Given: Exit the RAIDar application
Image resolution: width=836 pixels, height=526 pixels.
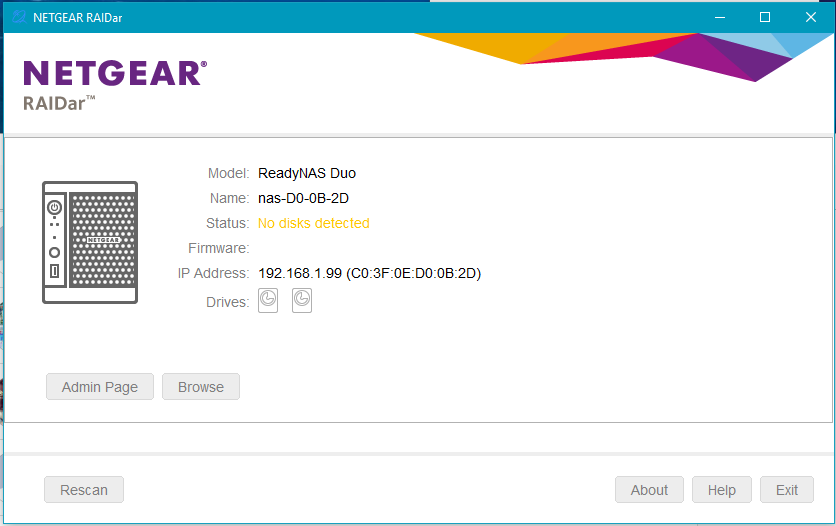Looking at the screenshot, I should click(x=787, y=490).
